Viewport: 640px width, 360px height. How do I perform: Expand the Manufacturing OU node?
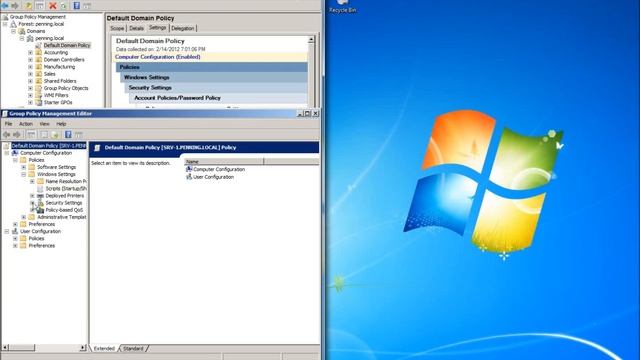[30, 67]
